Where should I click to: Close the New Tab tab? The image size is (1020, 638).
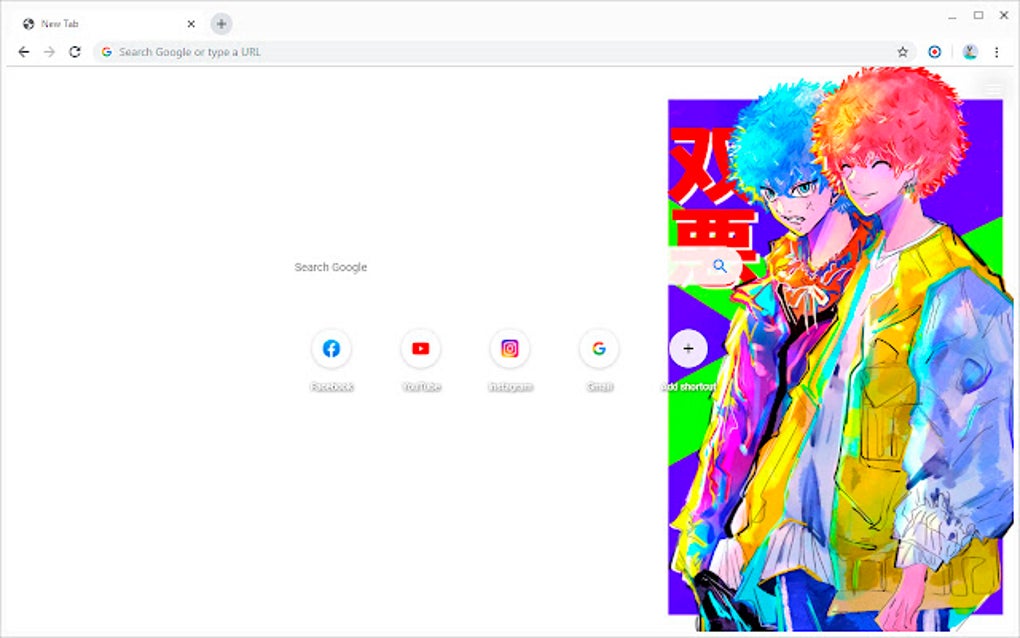click(191, 24)
